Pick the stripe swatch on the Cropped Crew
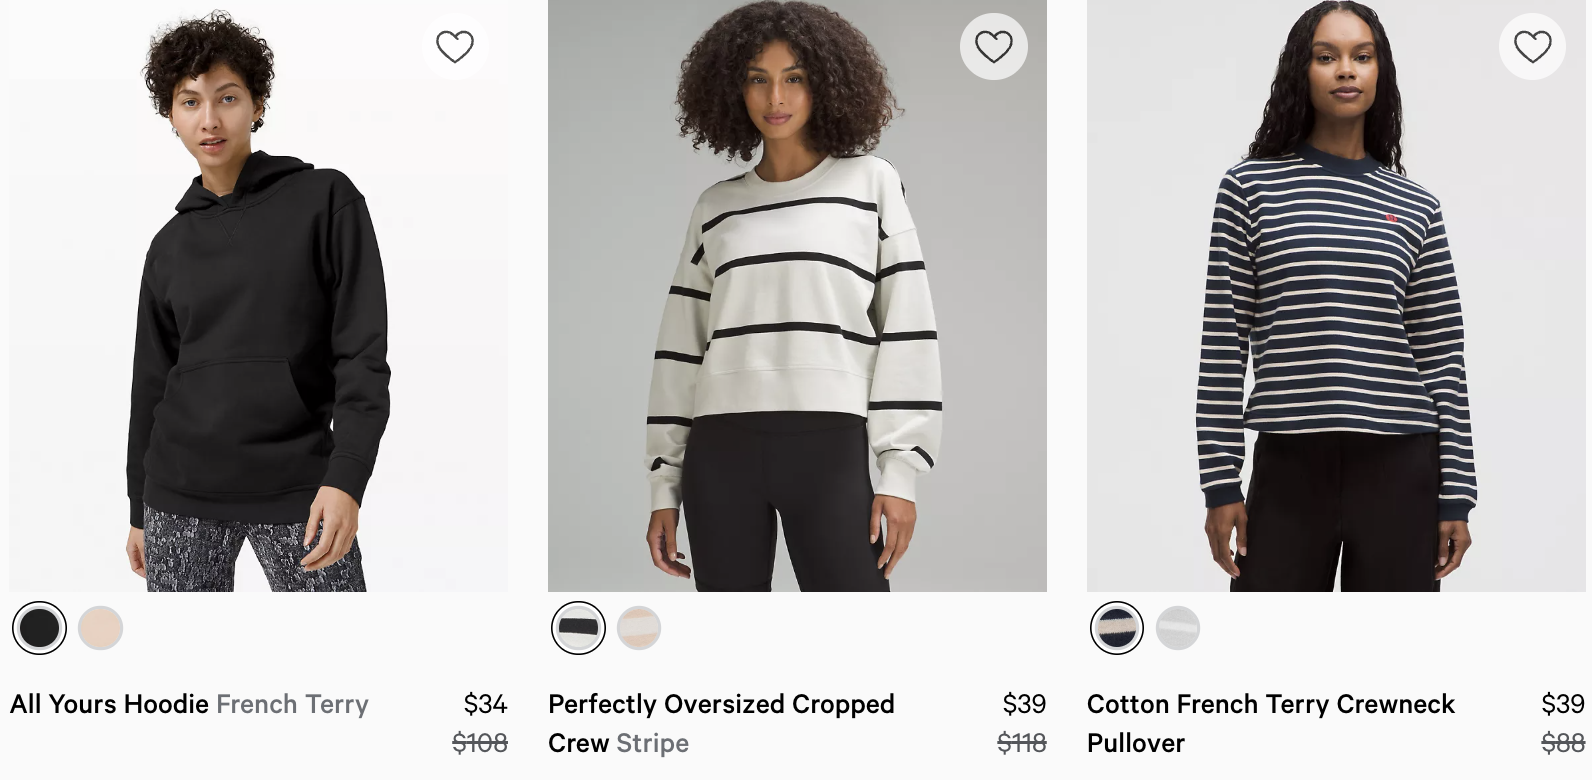The height and width of the screenshot is (780, 1592). pyautogui.click(x=578, y=628)
